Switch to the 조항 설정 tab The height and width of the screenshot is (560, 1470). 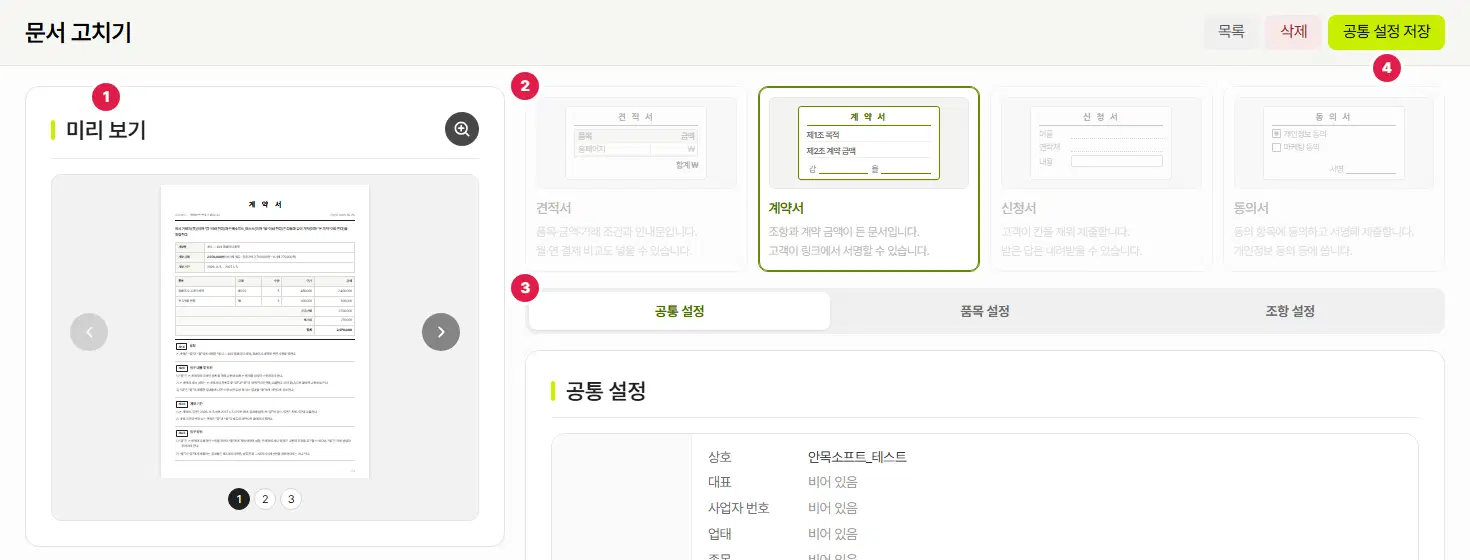(x=1290, y=311)
